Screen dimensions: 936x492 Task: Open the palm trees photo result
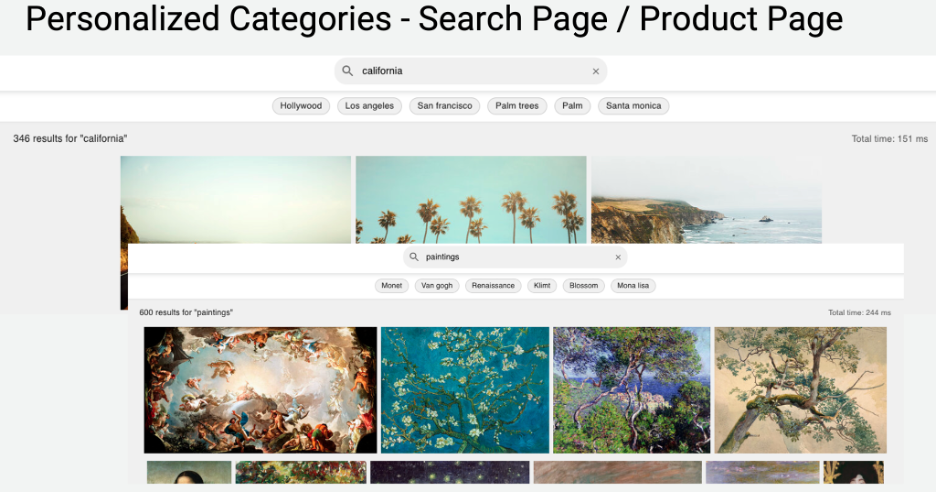[x=471, y=199]
